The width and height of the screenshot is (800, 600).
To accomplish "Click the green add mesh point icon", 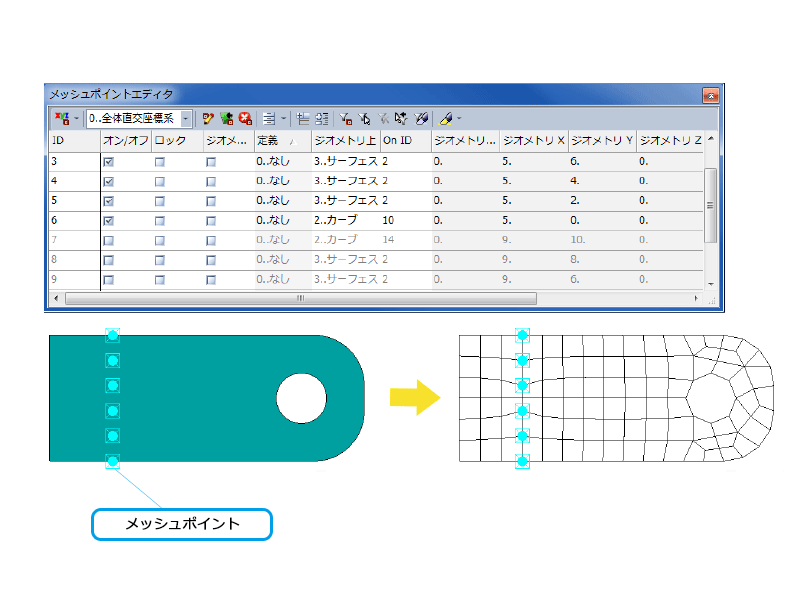I will coord(227,119).
